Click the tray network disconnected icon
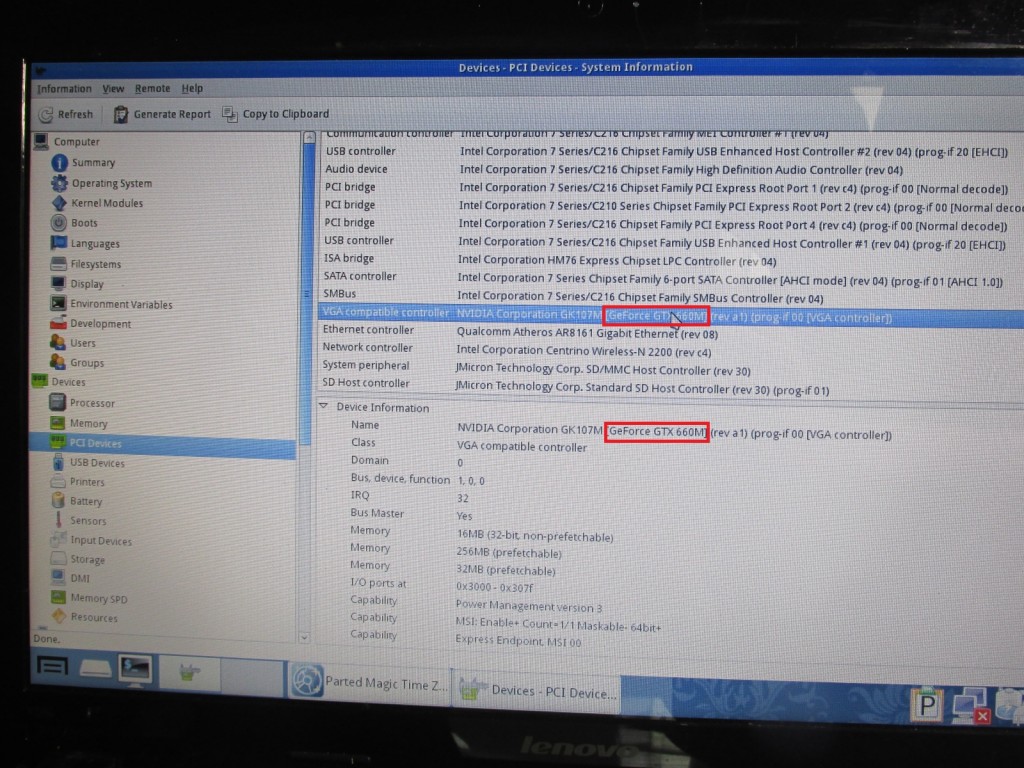 click(970, 706)
